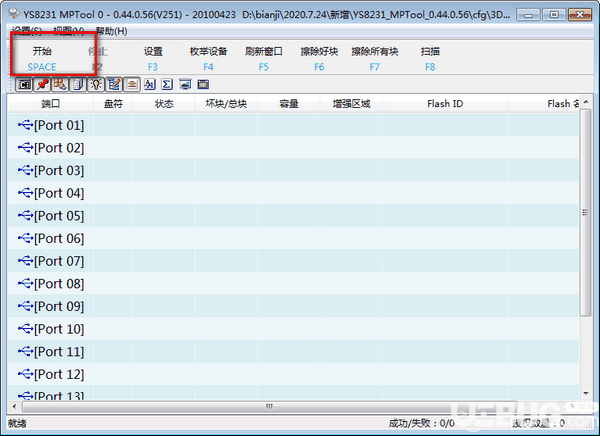Image resolution: width=600 pixels, height=436 pixels.
Task: Click the horizontal scrollbar thumb
Action: (270, 406)
